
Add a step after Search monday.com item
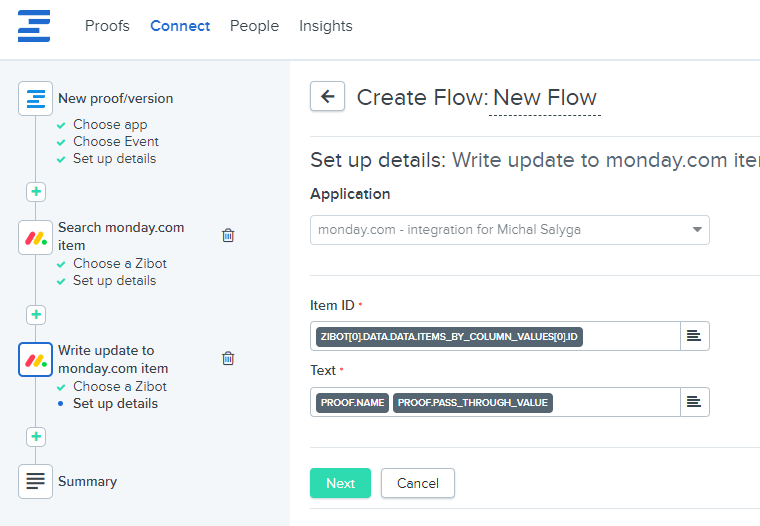(x=36, y=315)
